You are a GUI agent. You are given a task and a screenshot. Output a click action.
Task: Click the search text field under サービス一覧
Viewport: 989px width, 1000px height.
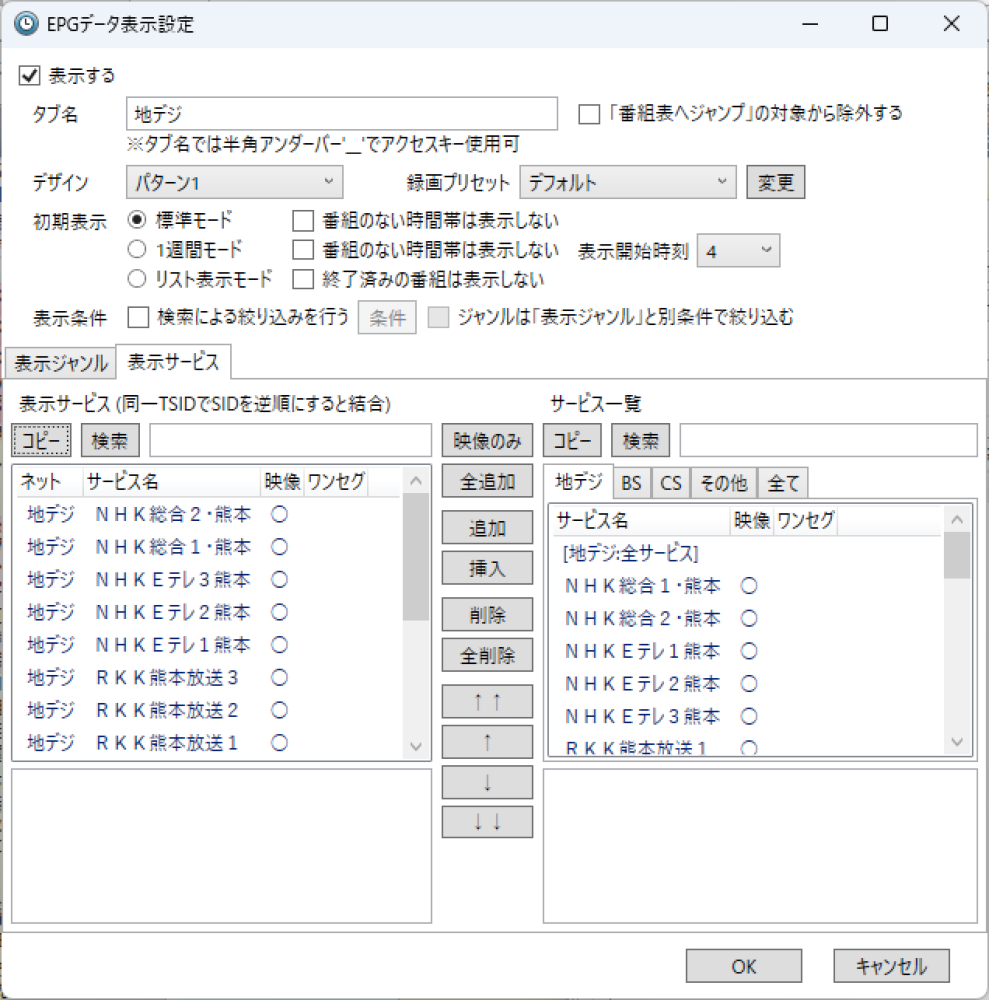click(x=828, y=440)
